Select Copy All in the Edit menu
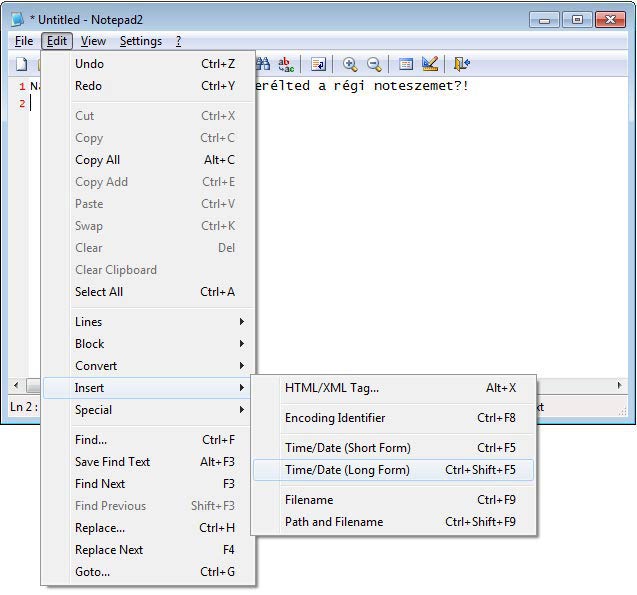This screenshot has height=595, width=637. pyautogui.click(x=149, y=160)
